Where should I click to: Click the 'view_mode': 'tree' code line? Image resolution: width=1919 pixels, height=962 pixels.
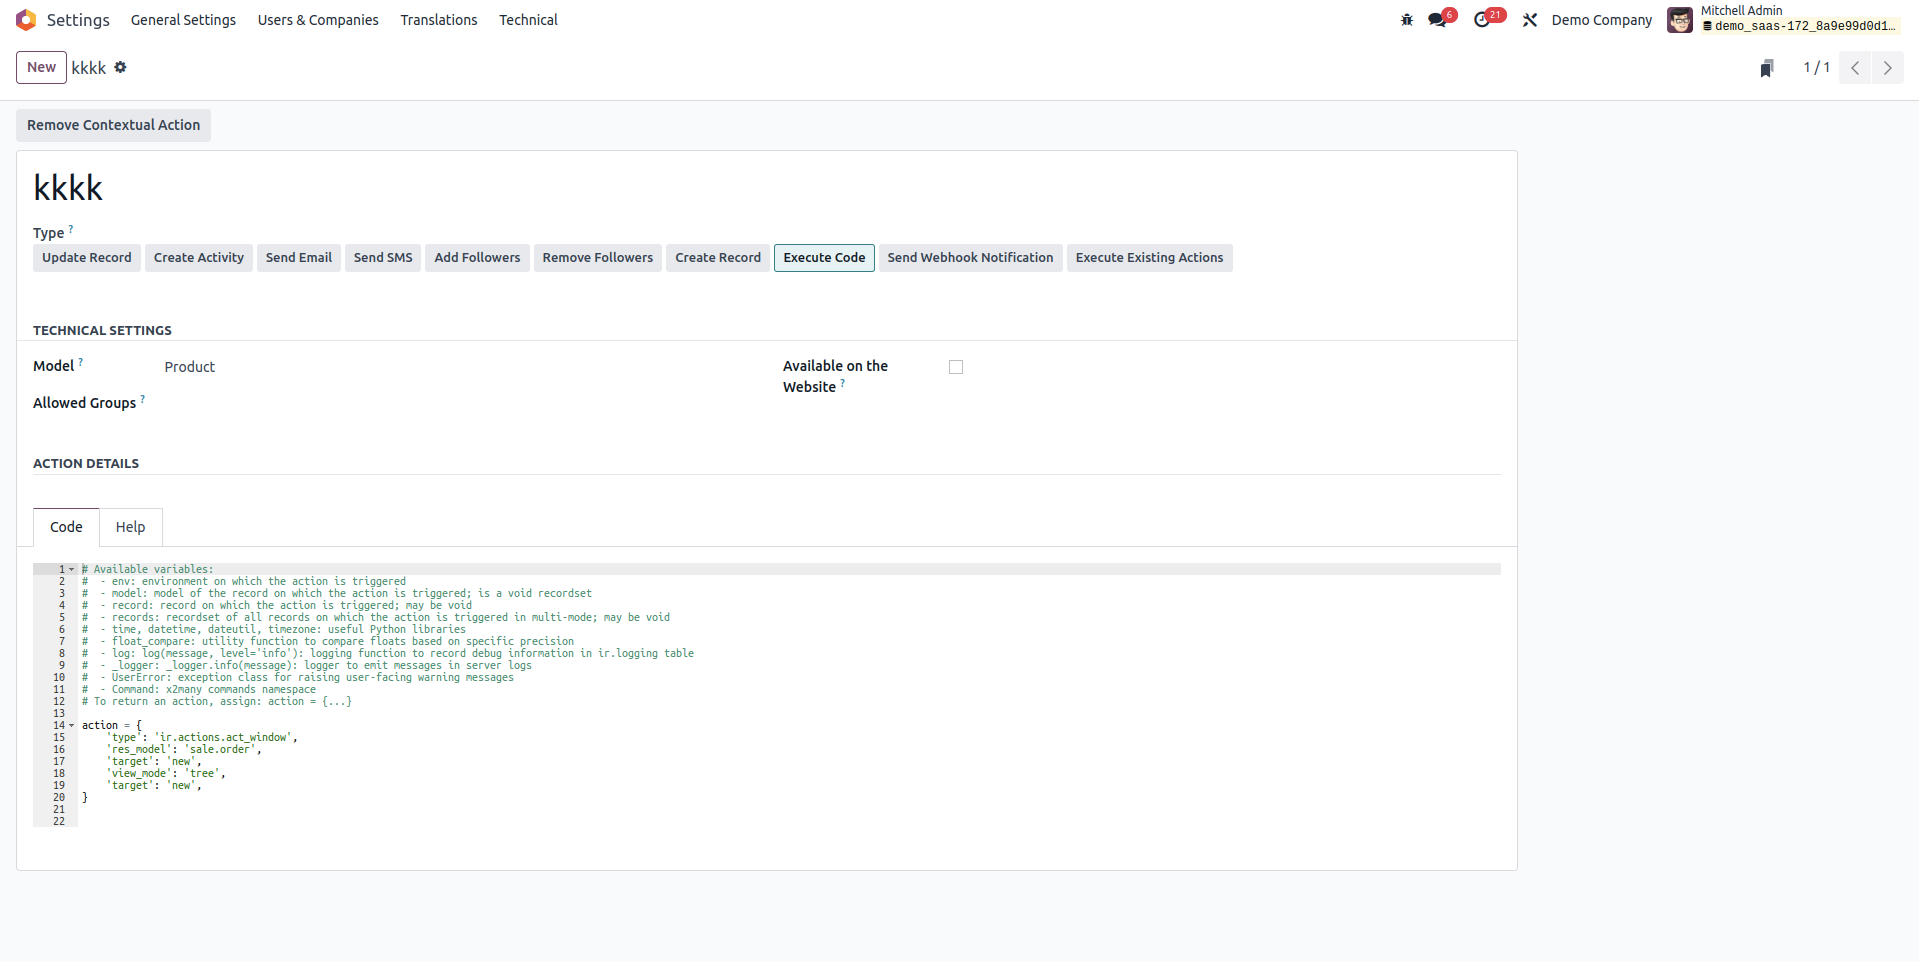[x=166, y=773]
